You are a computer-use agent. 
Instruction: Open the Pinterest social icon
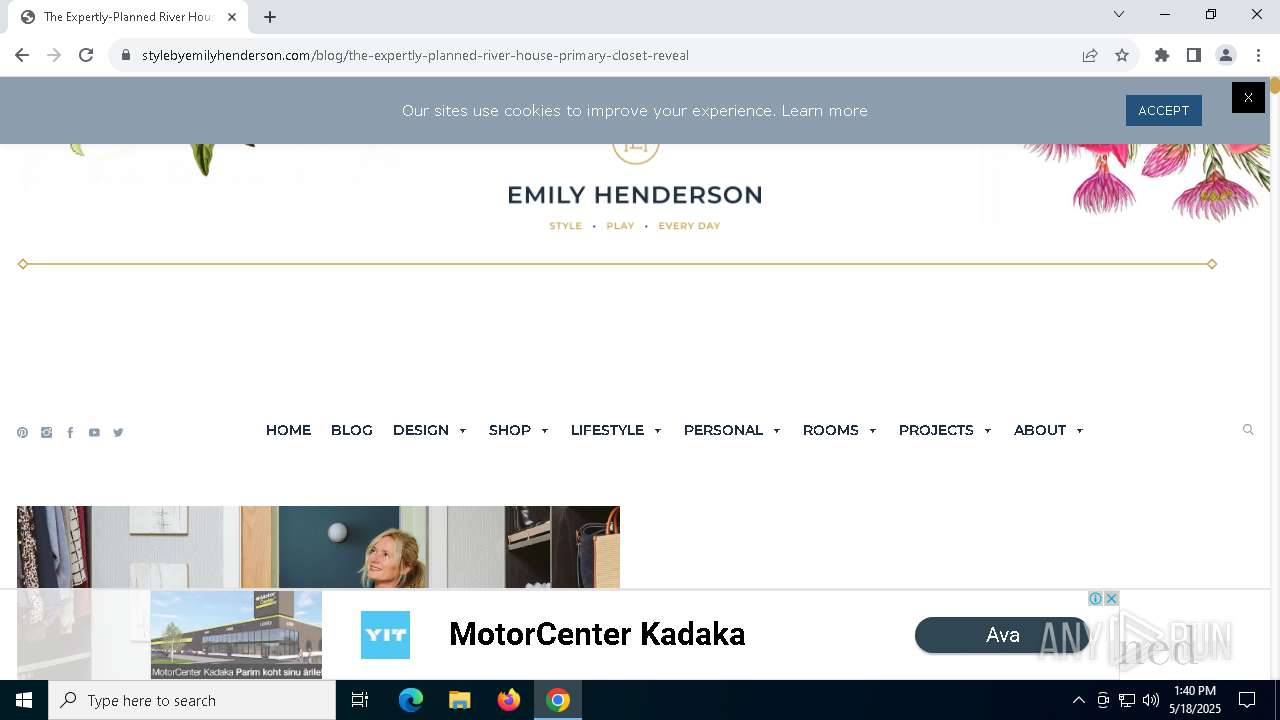[x=22, y=433]
